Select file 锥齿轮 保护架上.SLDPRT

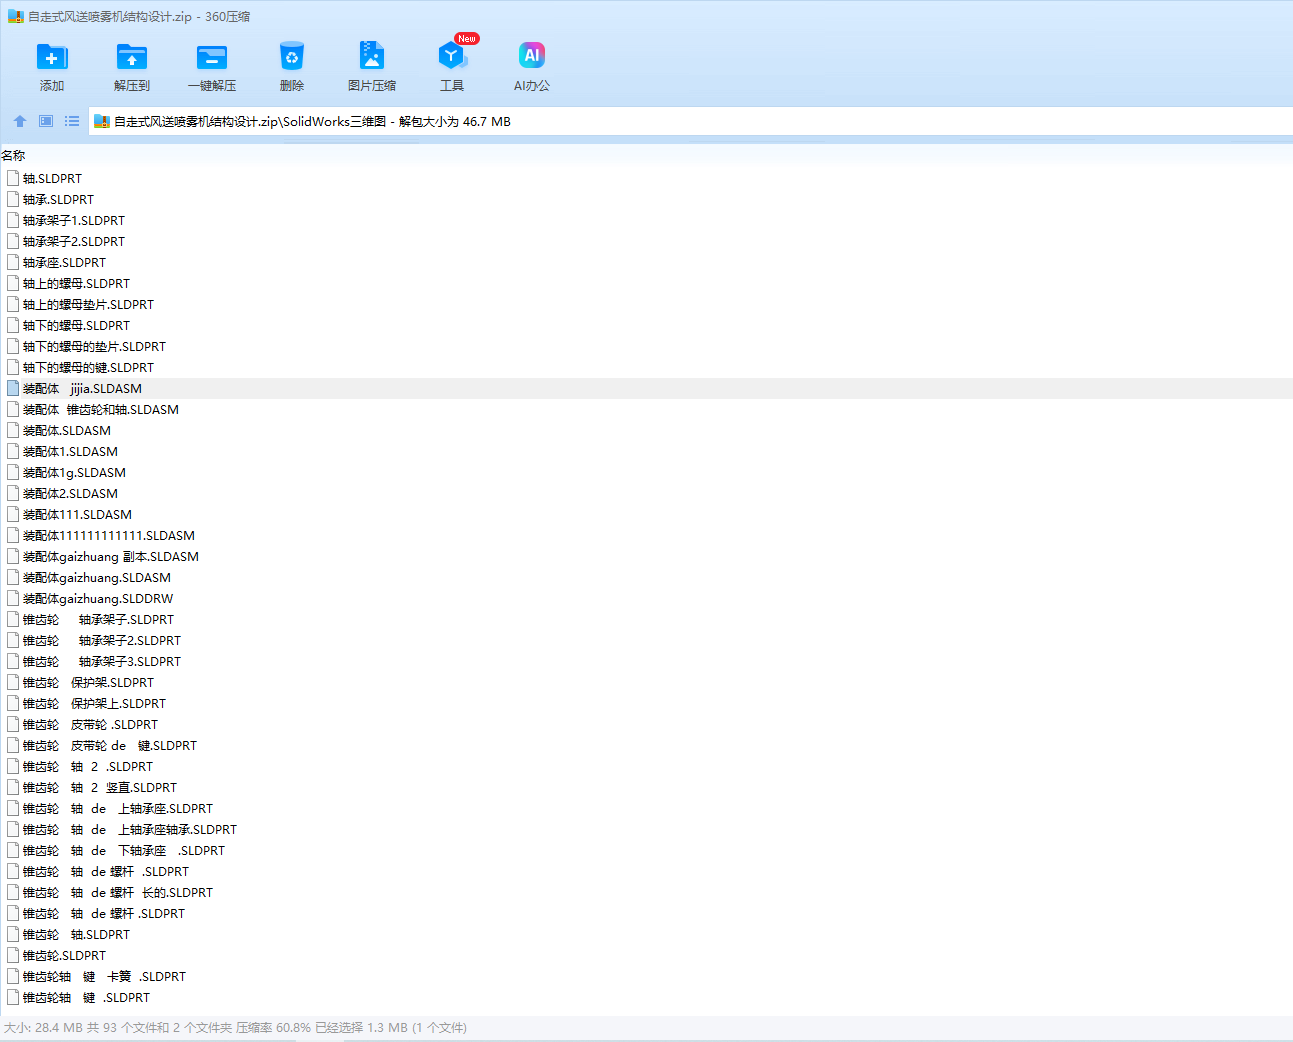point(94,703)
